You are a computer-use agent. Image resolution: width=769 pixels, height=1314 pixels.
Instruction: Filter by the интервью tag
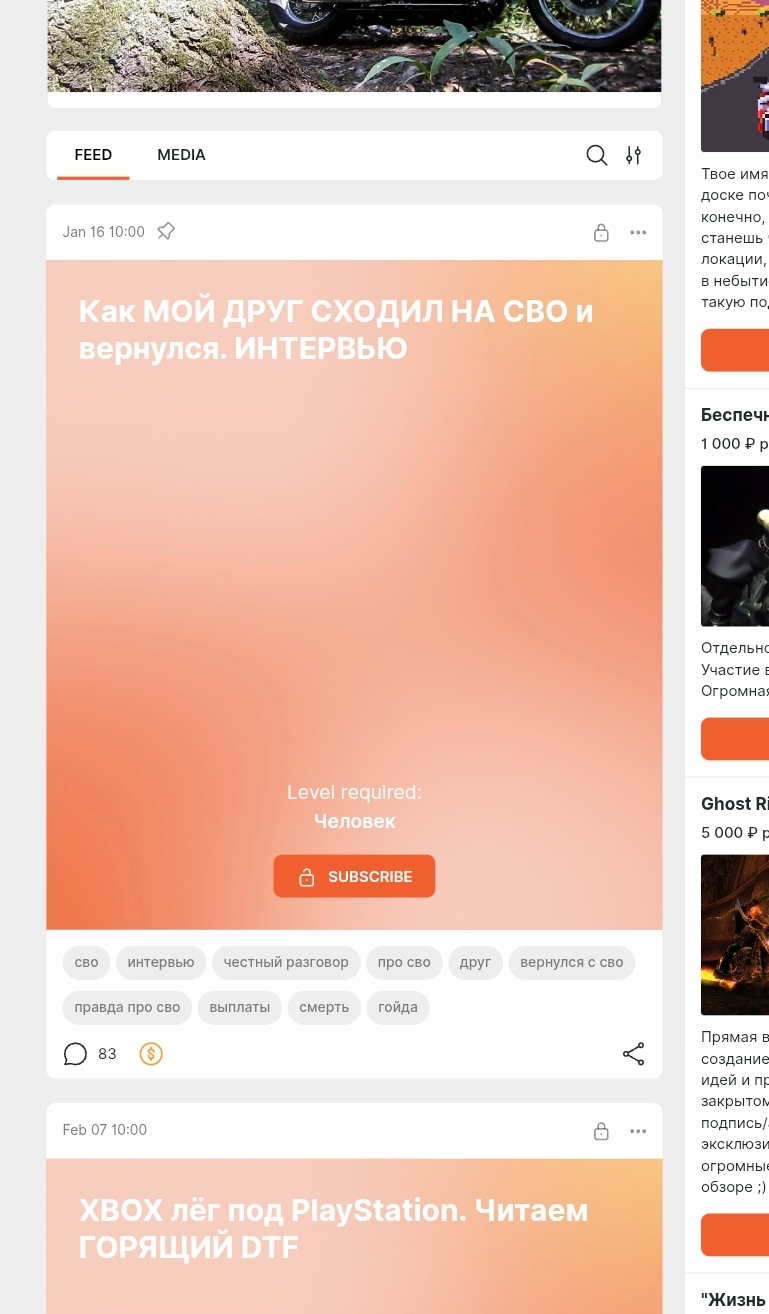161,962
